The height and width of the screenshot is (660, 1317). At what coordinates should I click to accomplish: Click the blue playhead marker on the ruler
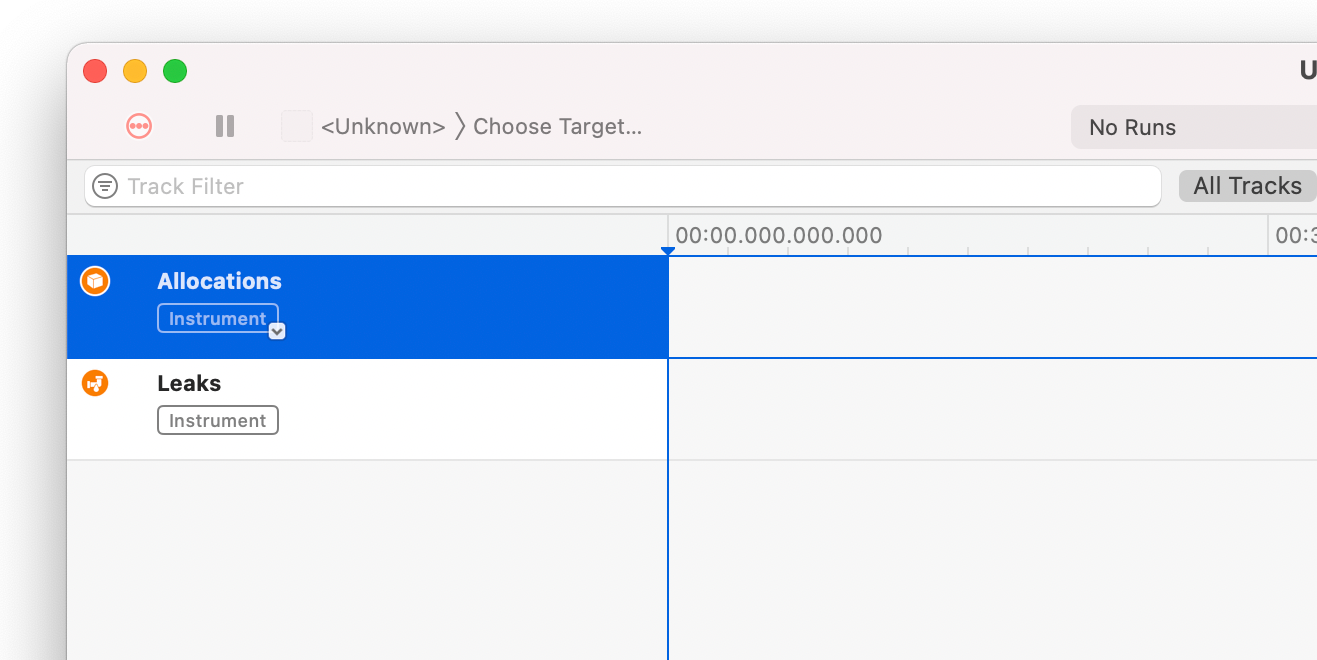pyautogui.click(x=668, y=250)
